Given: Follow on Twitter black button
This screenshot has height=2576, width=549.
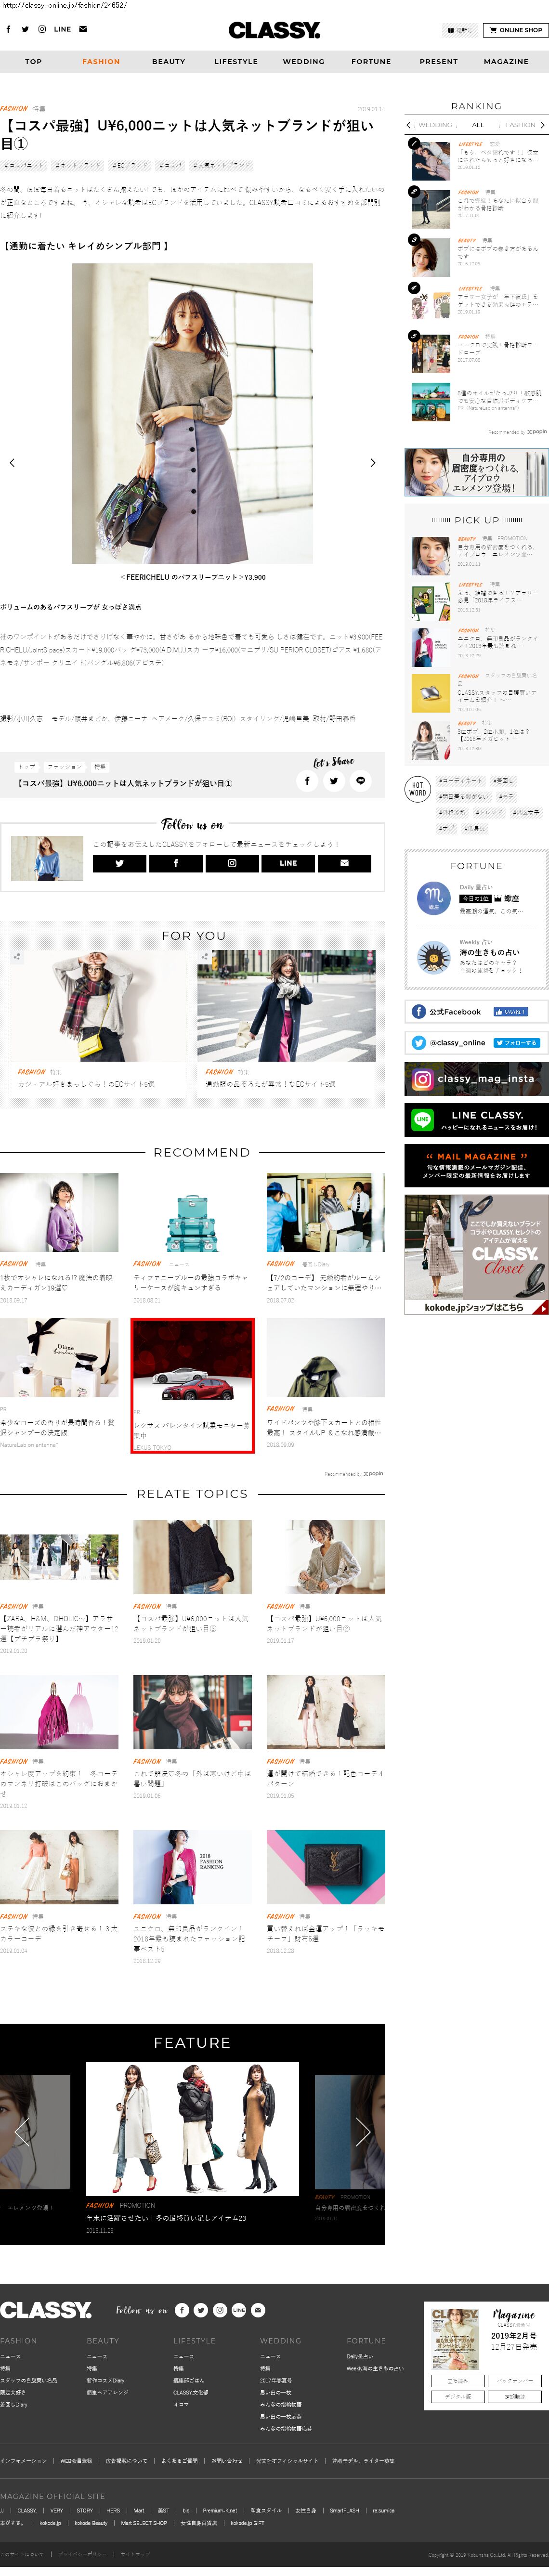Looking at the screenshot, I should tap(119, 864).
